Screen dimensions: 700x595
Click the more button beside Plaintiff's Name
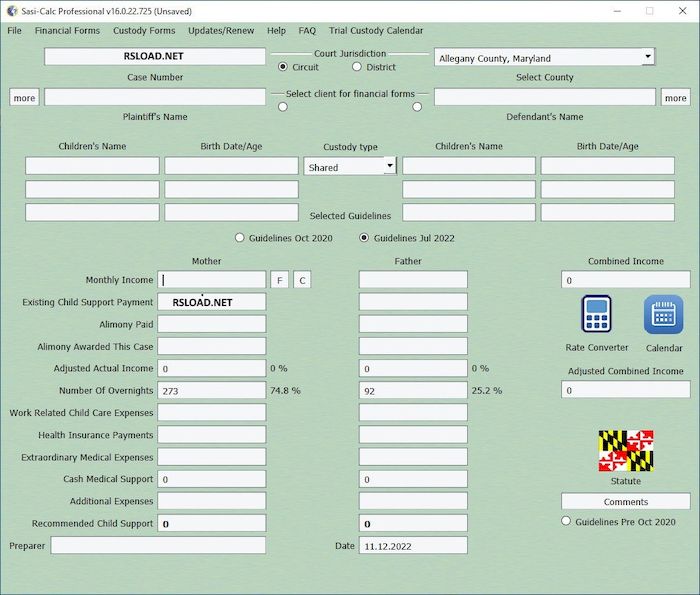[24, 97]
